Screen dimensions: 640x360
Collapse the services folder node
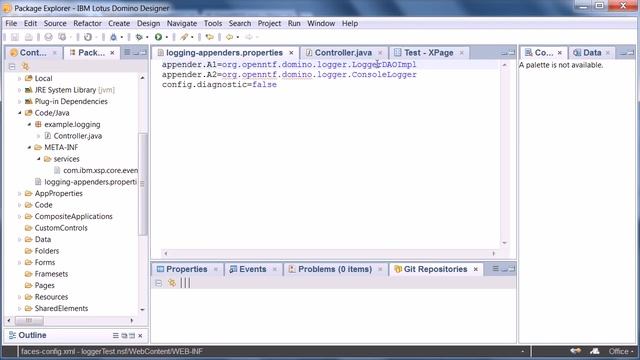point(38,159)
